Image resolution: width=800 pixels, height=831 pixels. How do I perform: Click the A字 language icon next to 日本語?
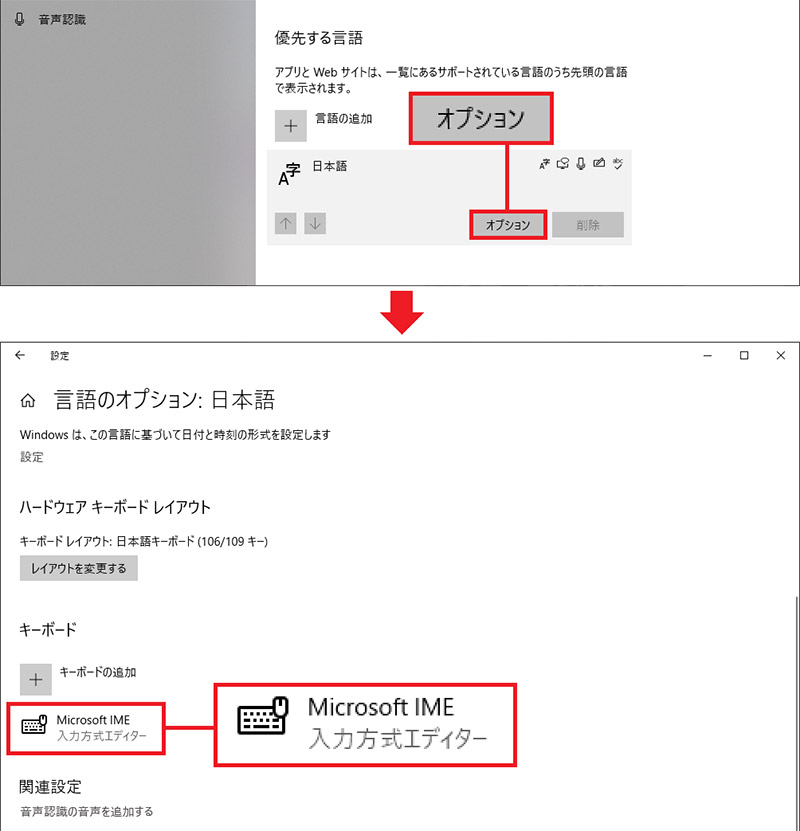[x=289, y=172]
